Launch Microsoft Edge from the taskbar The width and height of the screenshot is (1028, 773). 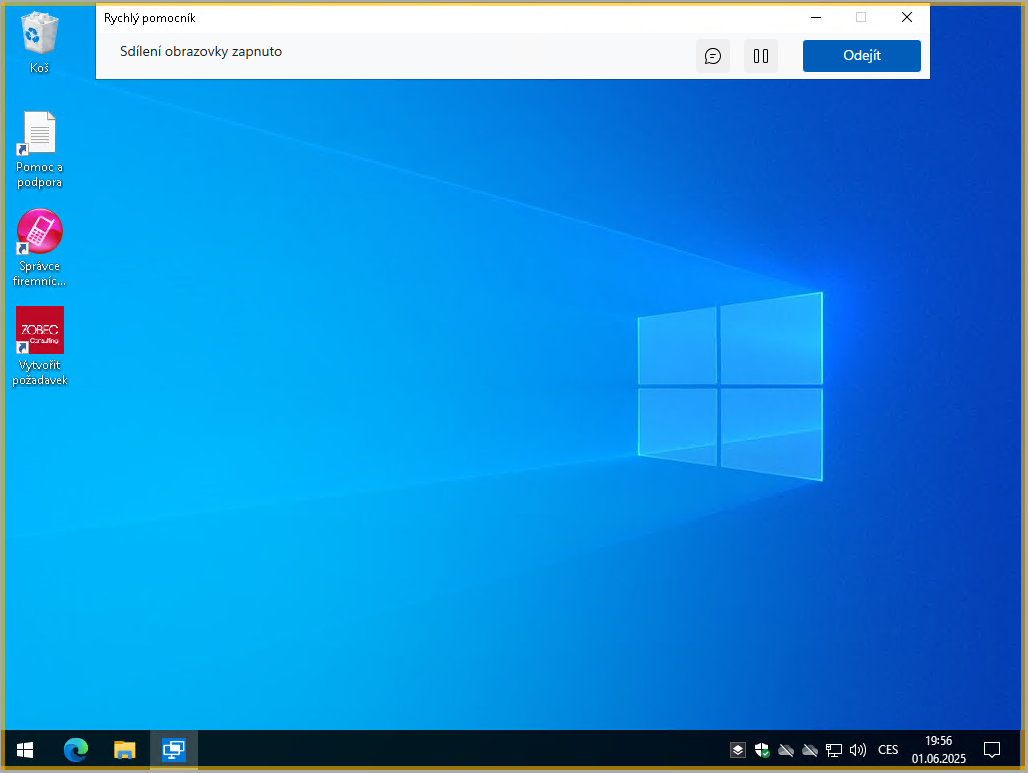tap(76, 749)
